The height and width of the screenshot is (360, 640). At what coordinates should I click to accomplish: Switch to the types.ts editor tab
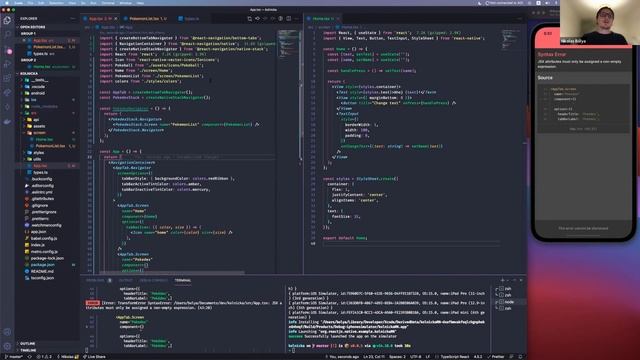point(189,19)
